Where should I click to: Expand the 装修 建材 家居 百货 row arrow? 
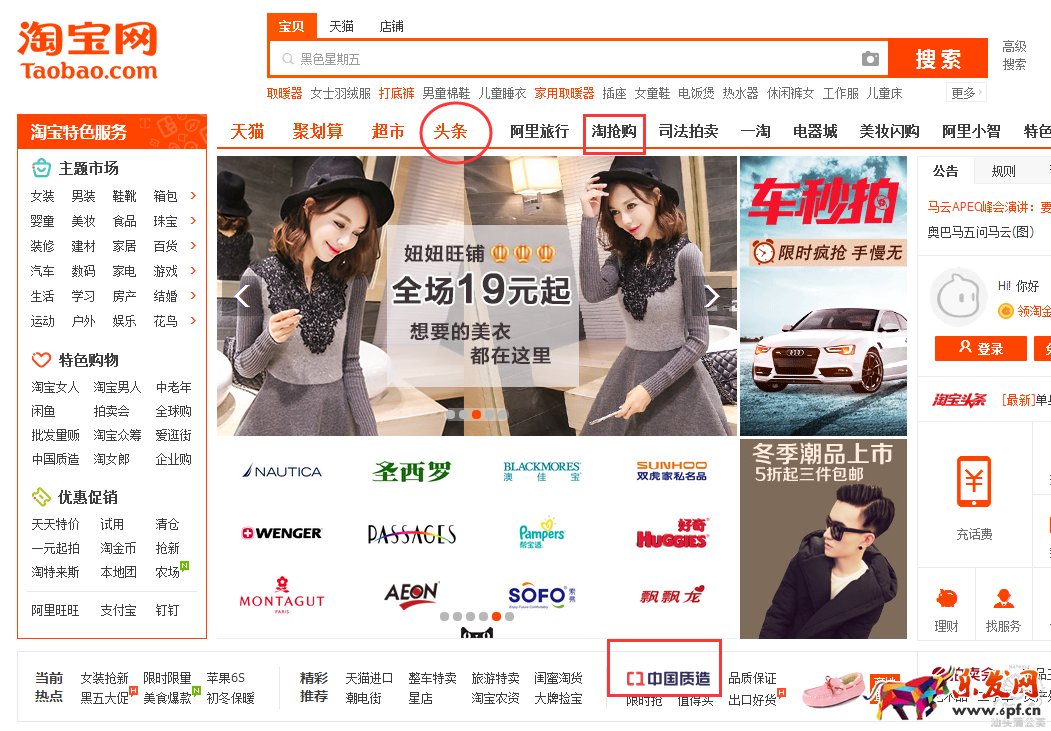click(193, 246)
